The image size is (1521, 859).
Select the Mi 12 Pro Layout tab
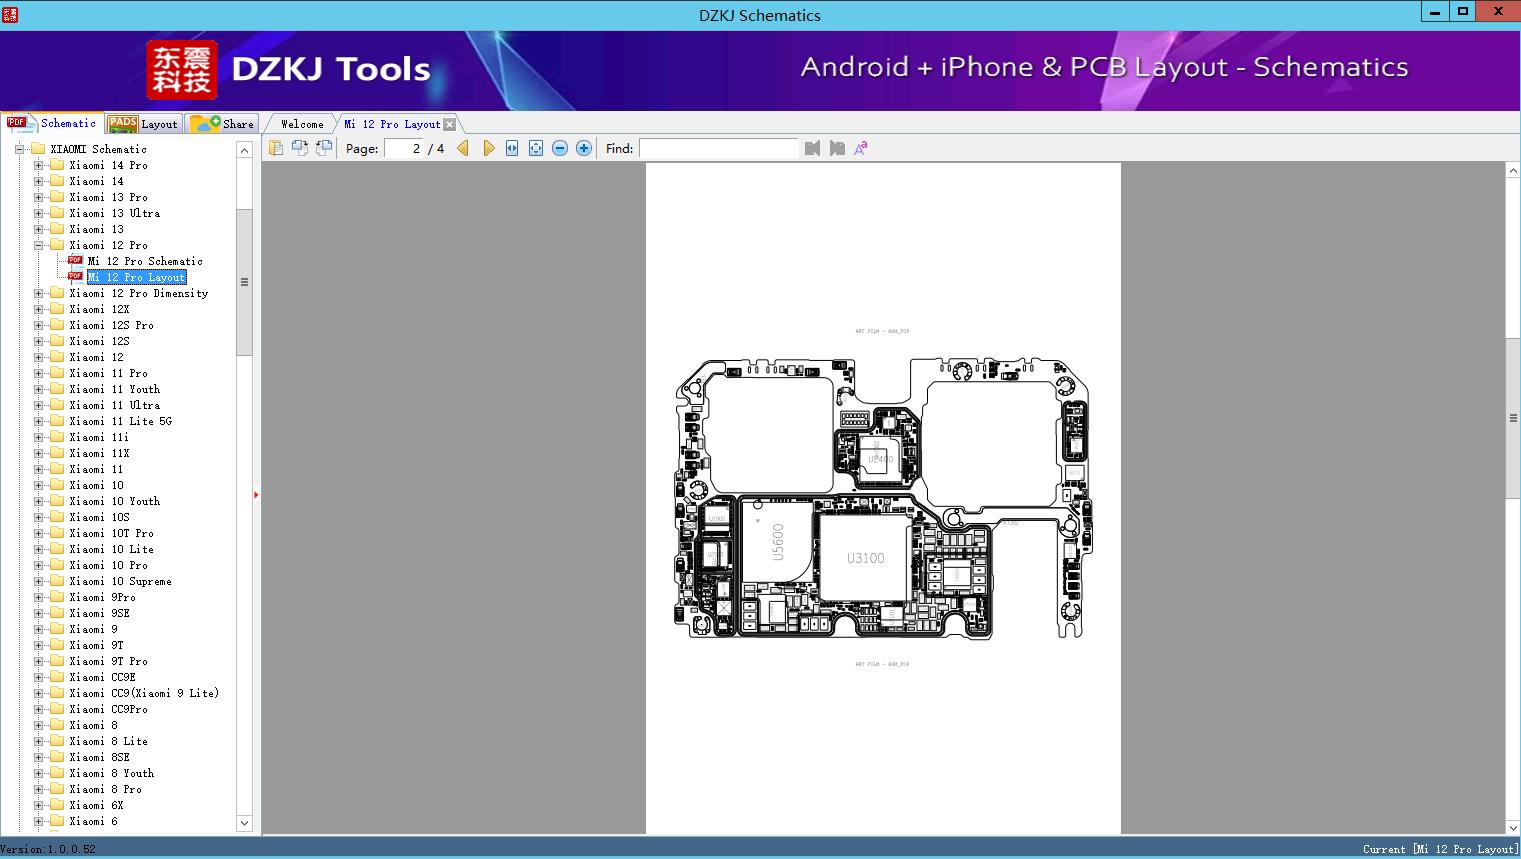[x=392, y=124]
